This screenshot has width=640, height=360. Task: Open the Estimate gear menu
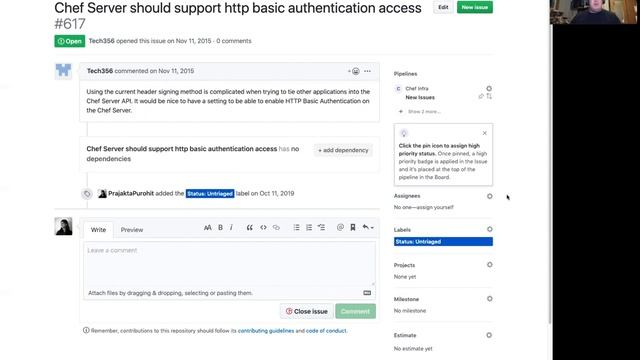tap(489, 335)
